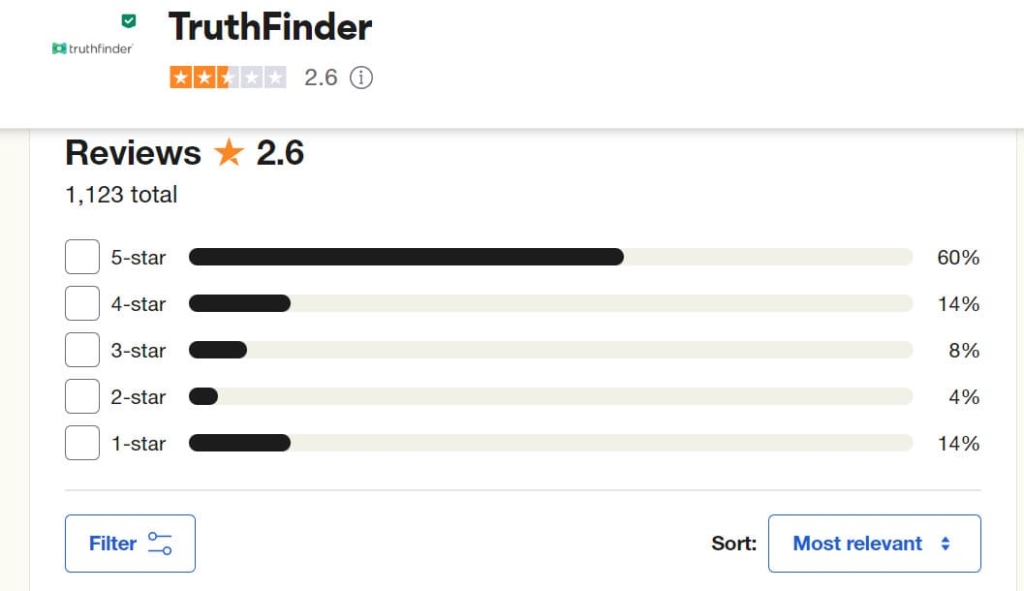Check the 5-star filter checkbox
Image resolution: width=1024 pixels, height=591 pixels.
82,257
